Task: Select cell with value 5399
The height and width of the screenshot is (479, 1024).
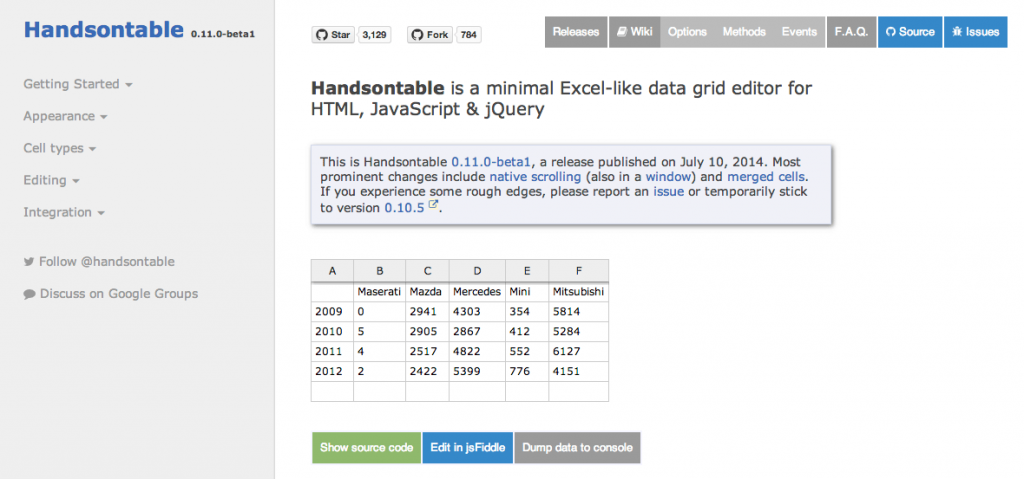Action: (x=477, y=372)
